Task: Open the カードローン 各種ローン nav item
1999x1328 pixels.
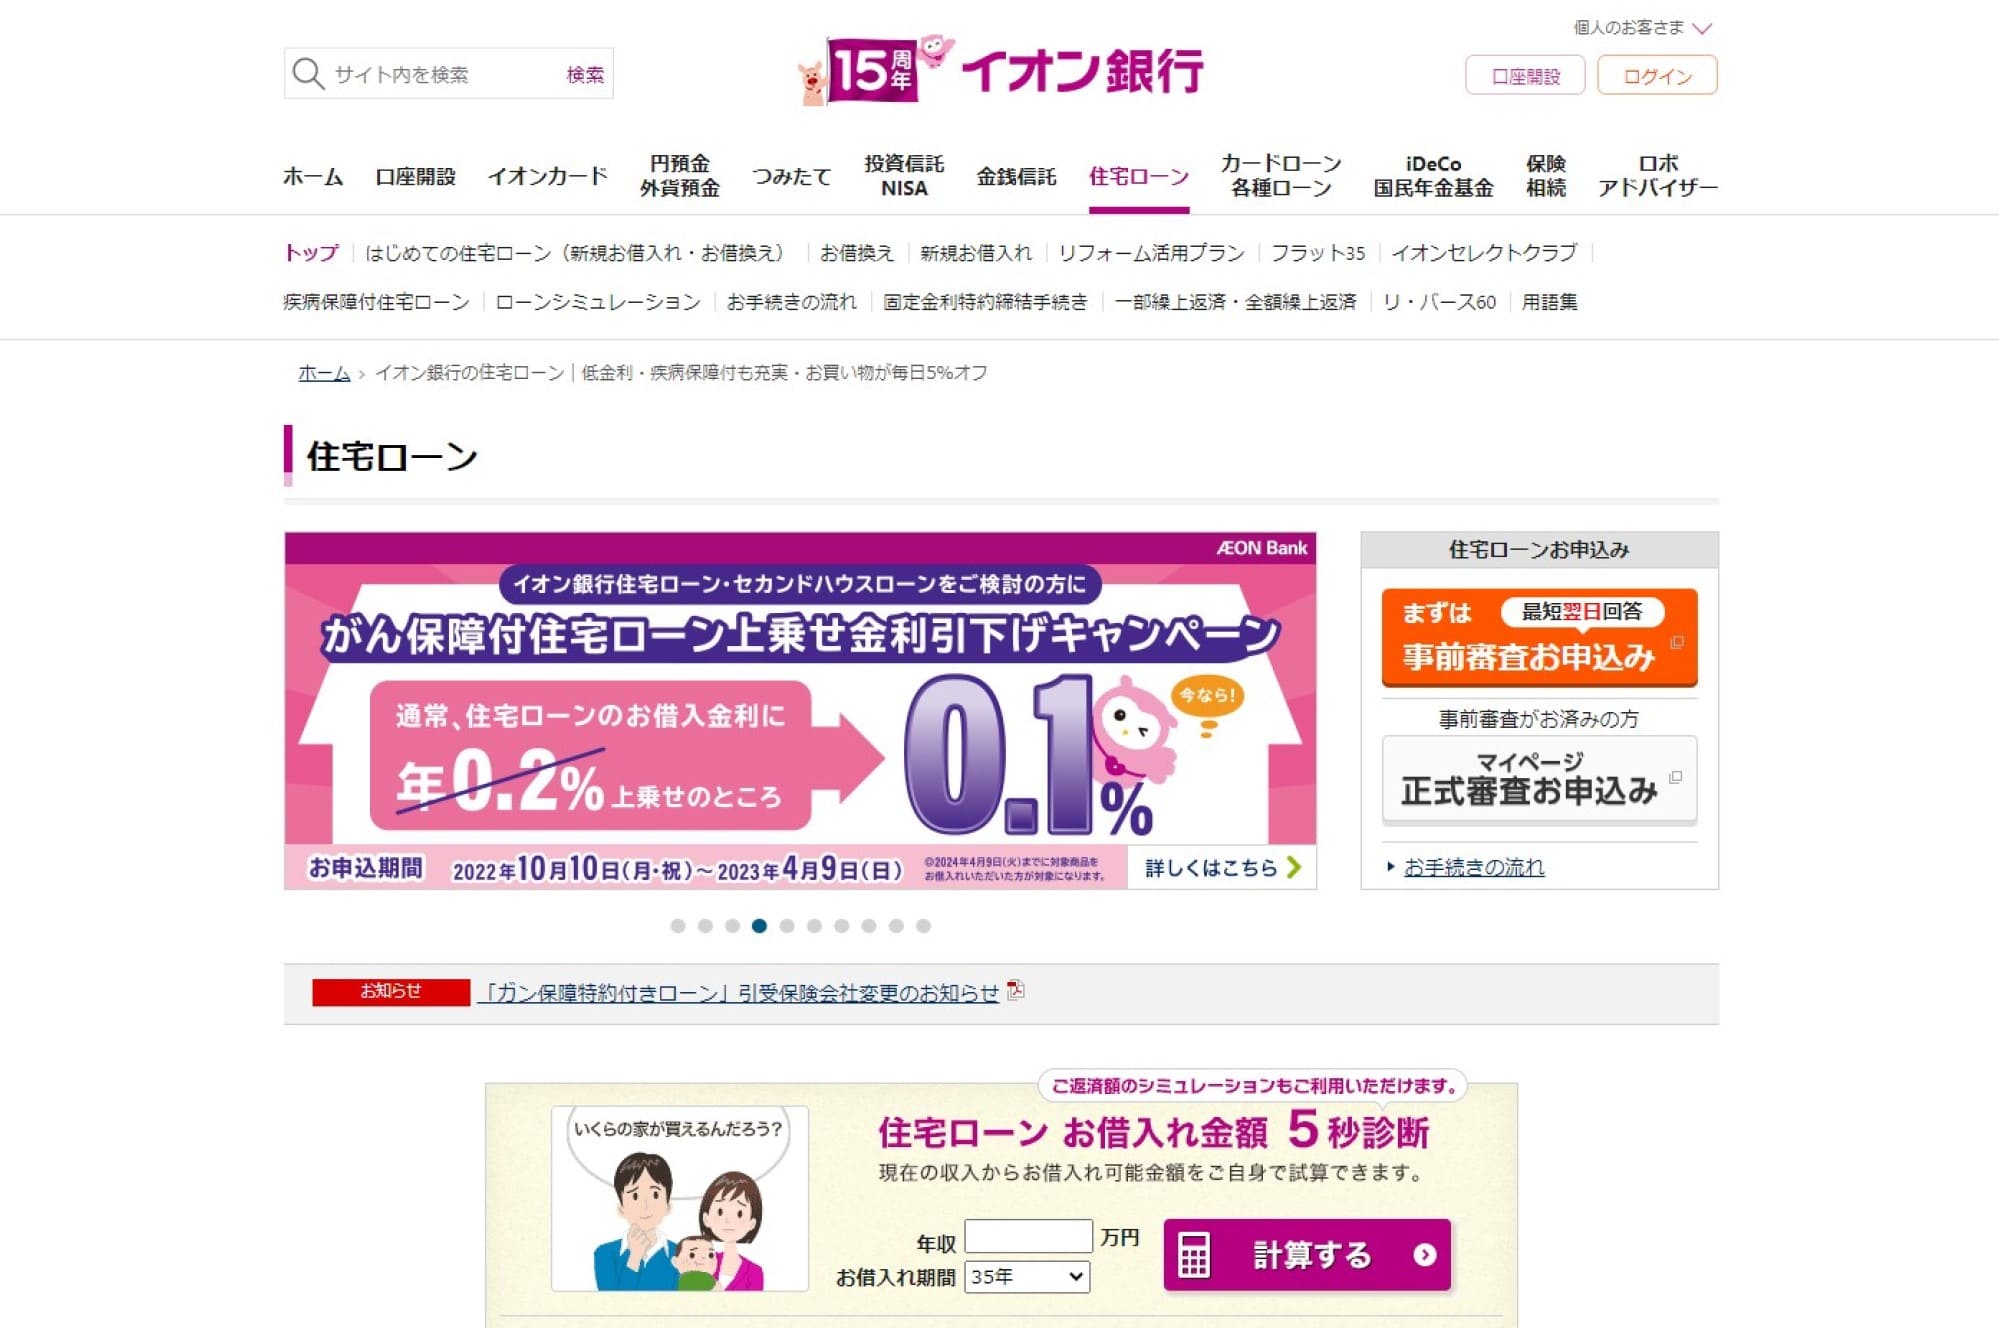Action: pyautogui.click(x=1281, y=176)
